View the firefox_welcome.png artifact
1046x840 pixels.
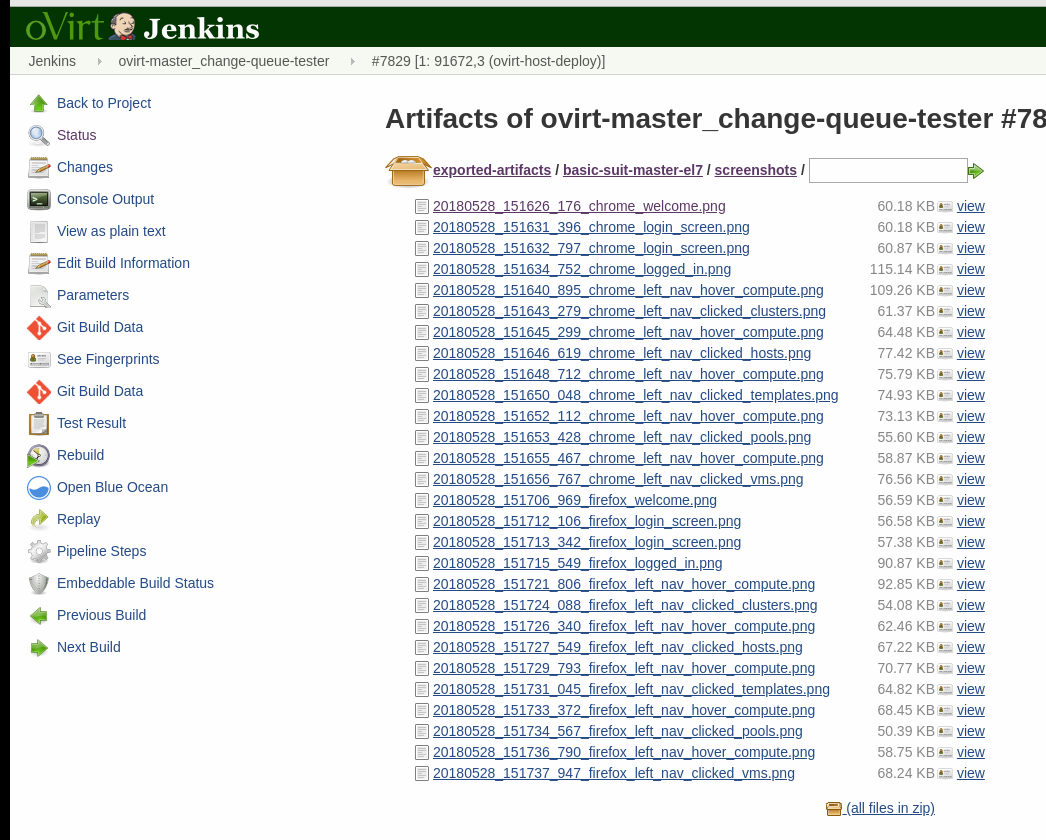click(970, 500)
